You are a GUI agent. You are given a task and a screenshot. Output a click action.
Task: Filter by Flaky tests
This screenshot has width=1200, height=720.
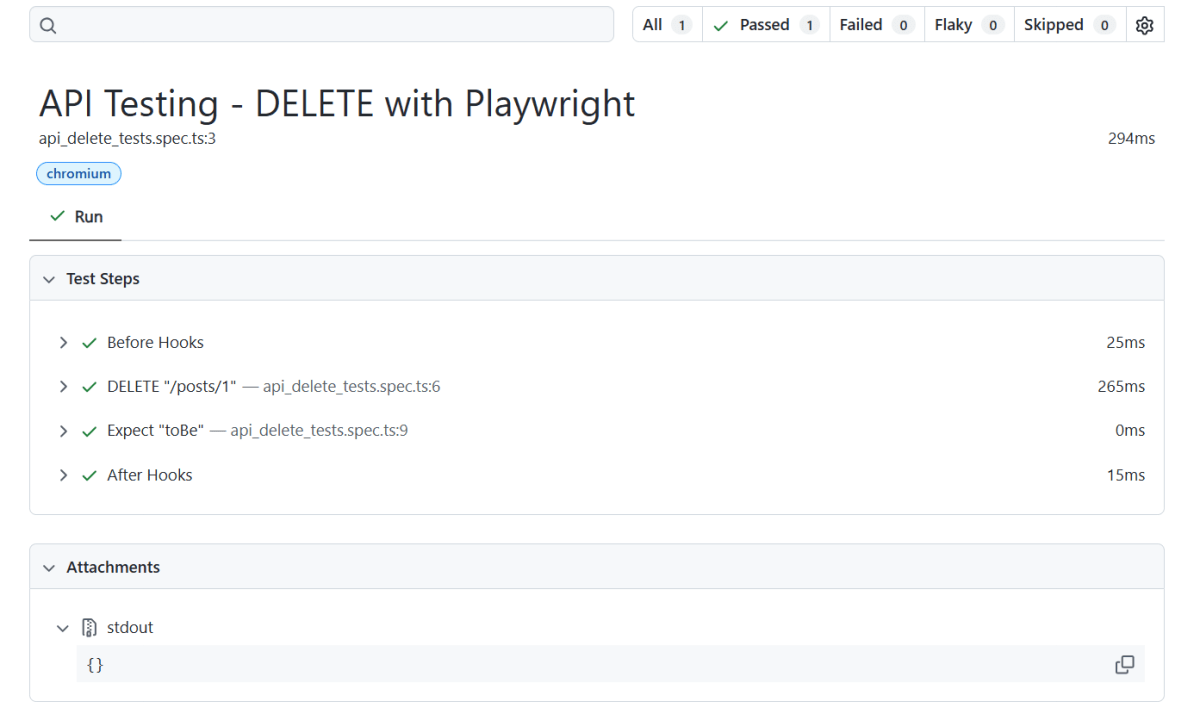(966, 25)
